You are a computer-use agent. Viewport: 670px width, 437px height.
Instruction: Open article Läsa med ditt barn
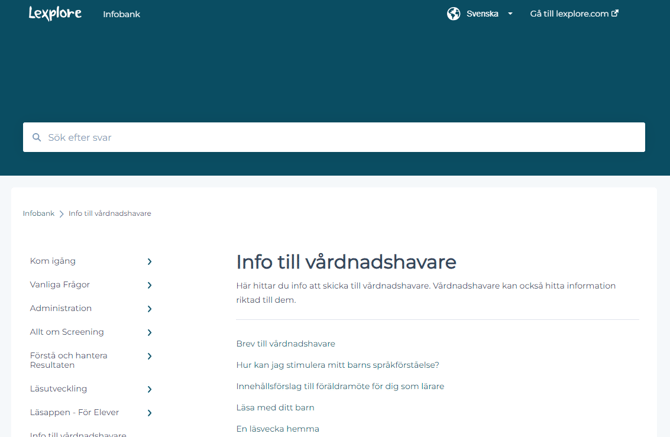pyautogui.click(x=275, y=407)
